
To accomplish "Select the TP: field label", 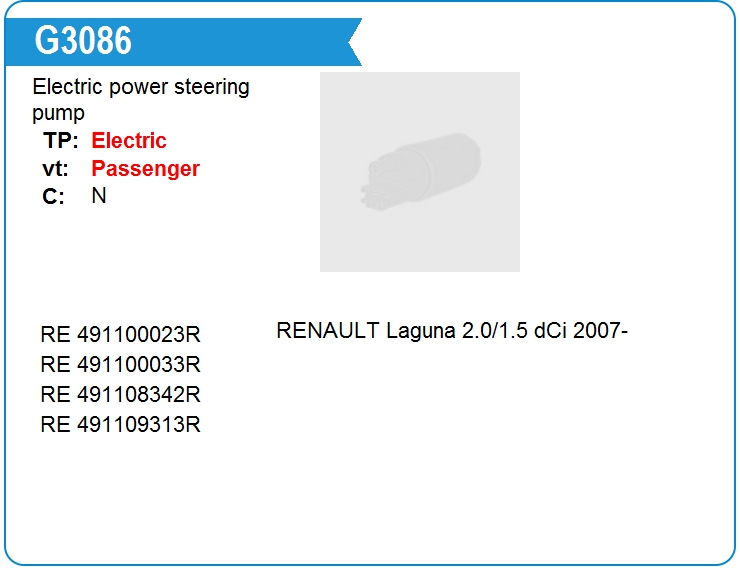I will click(61, 141).
